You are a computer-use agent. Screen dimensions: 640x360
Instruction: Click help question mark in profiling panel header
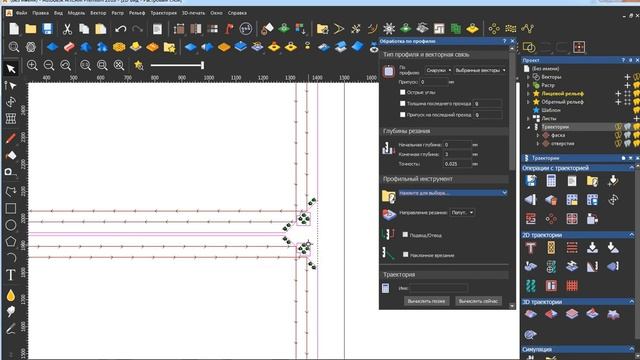click(x=504, y=41)
